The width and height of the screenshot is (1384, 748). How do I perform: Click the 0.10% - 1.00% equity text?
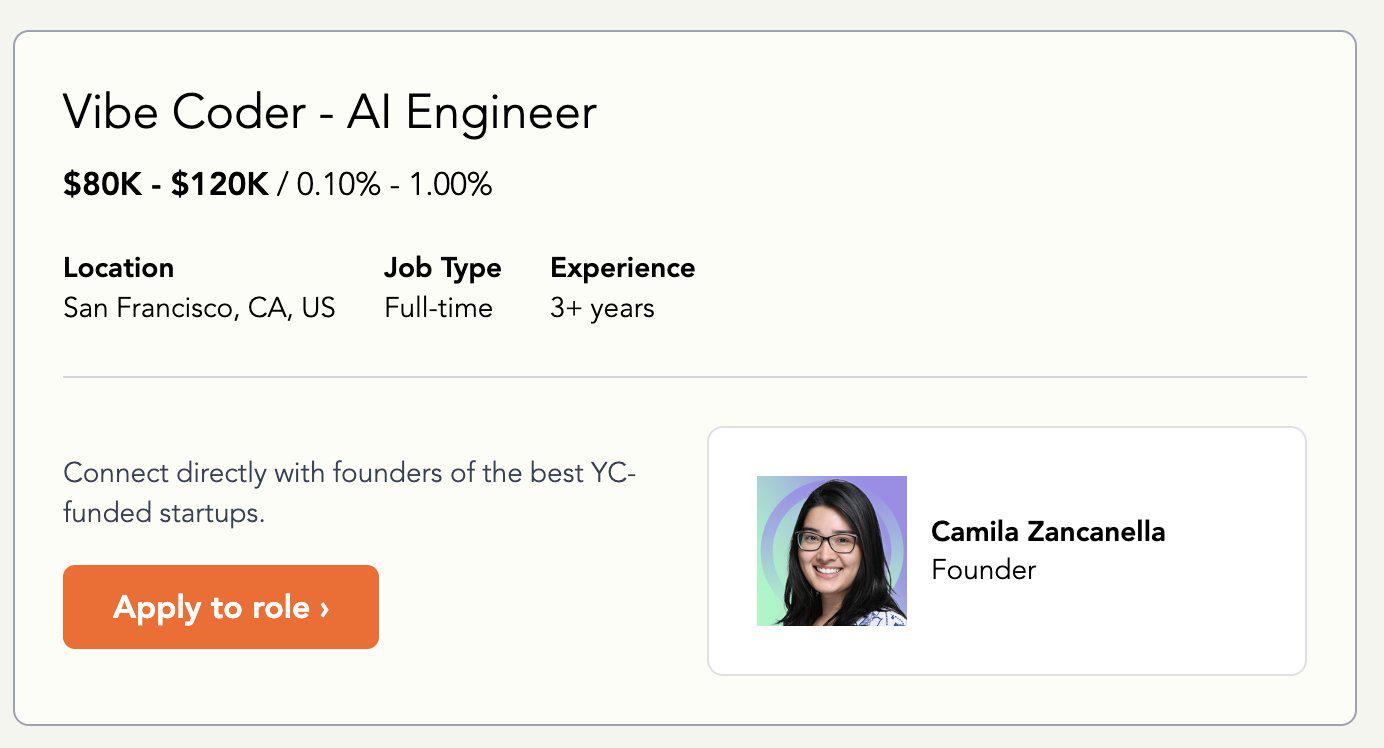pyautogui.click(x=394, y=184)
